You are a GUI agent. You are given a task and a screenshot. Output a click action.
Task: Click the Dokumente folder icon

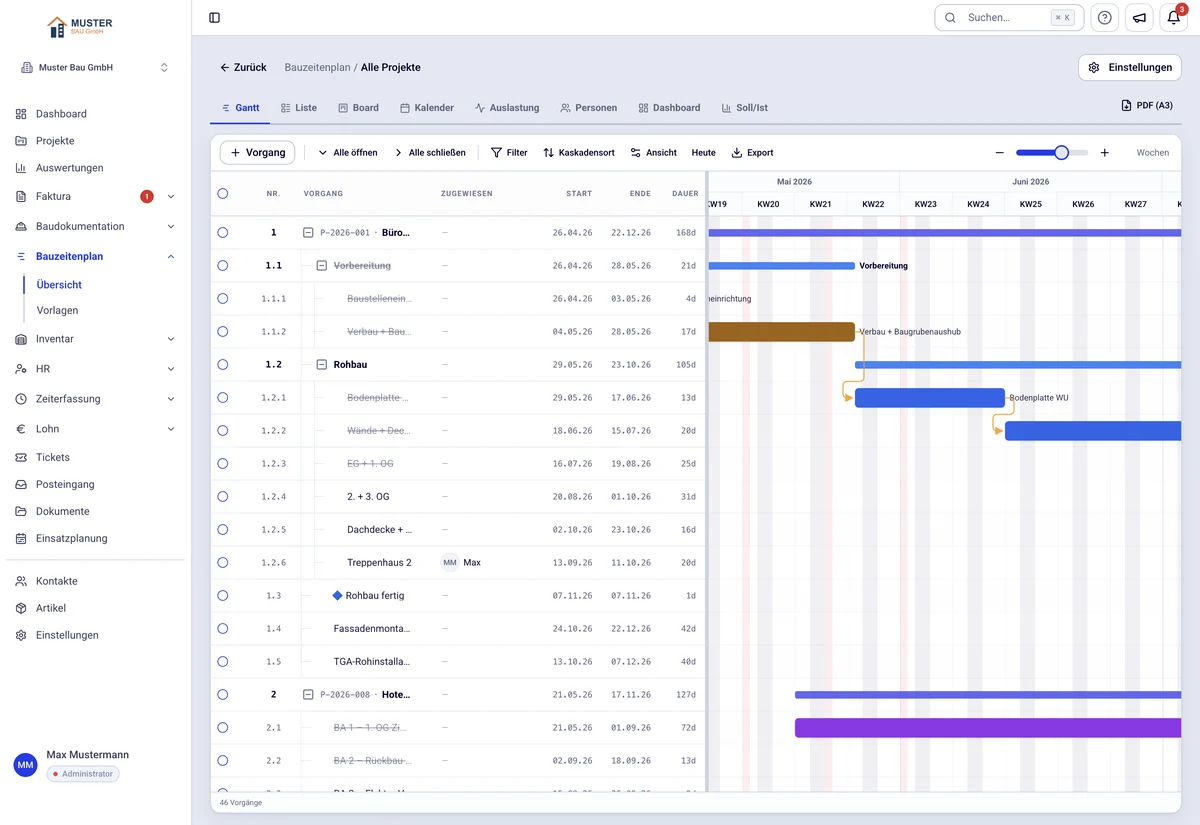21,511
